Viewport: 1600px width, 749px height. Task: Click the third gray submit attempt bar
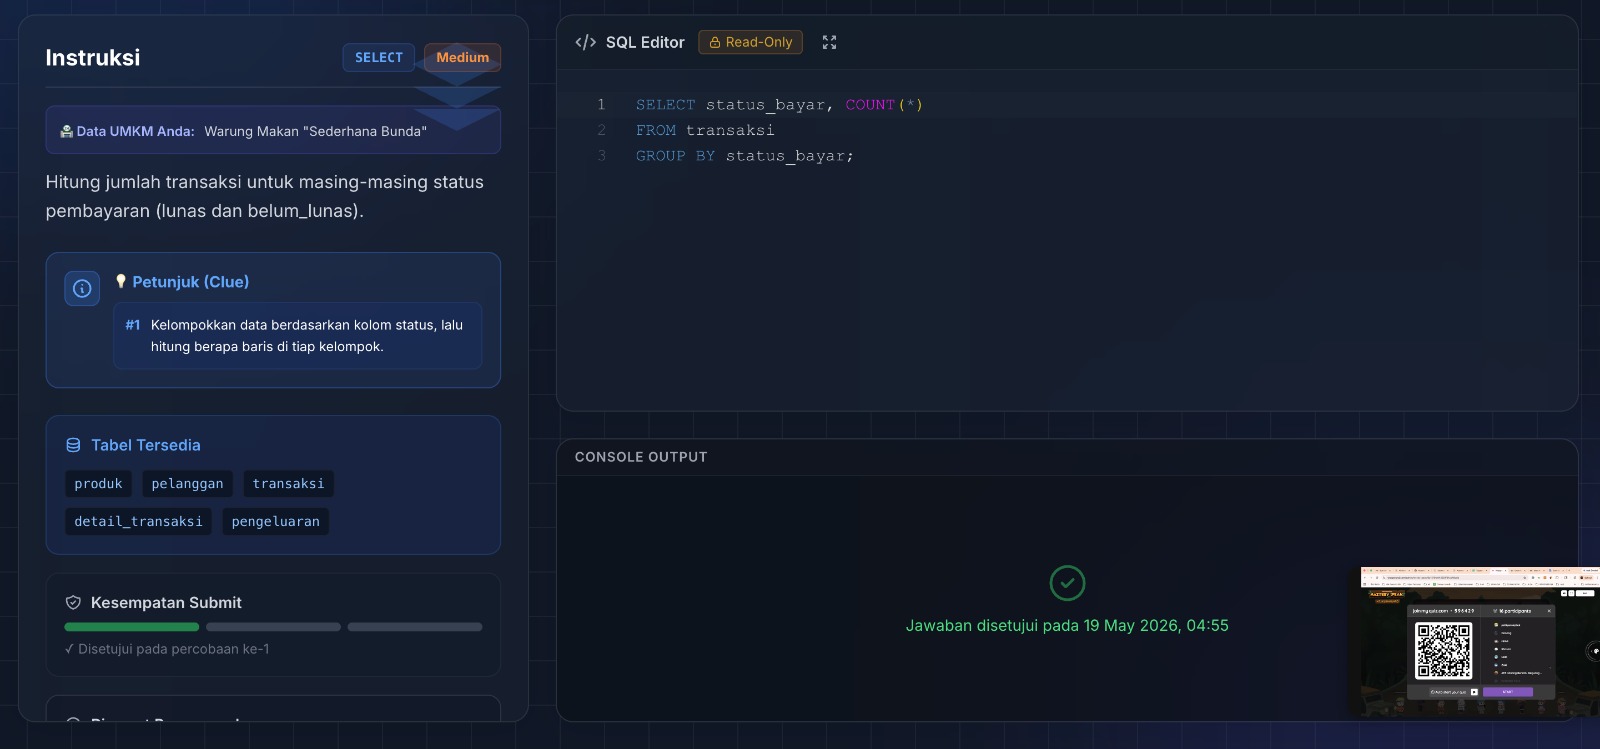click(415, 627)
